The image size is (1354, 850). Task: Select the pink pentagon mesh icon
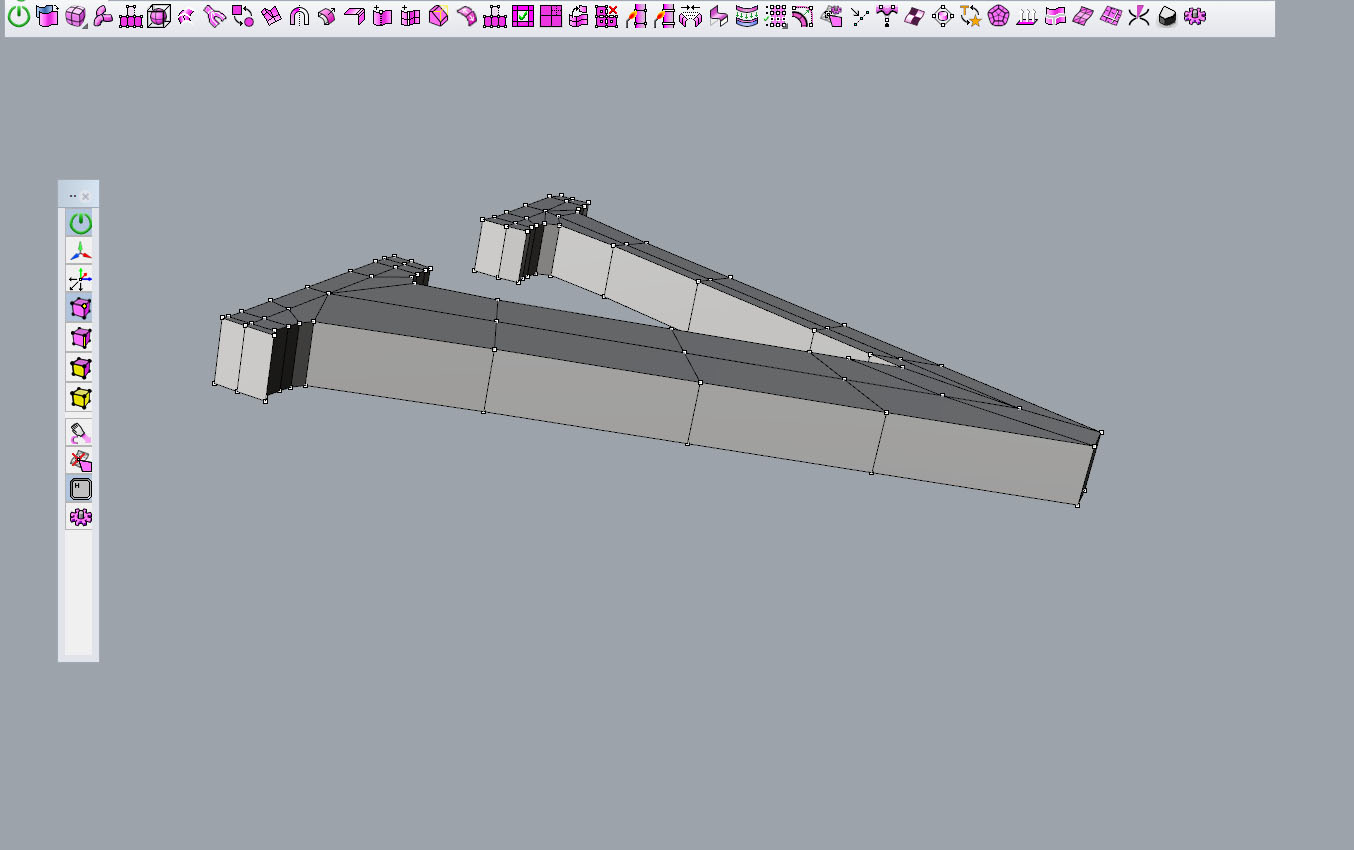[999, 16]
